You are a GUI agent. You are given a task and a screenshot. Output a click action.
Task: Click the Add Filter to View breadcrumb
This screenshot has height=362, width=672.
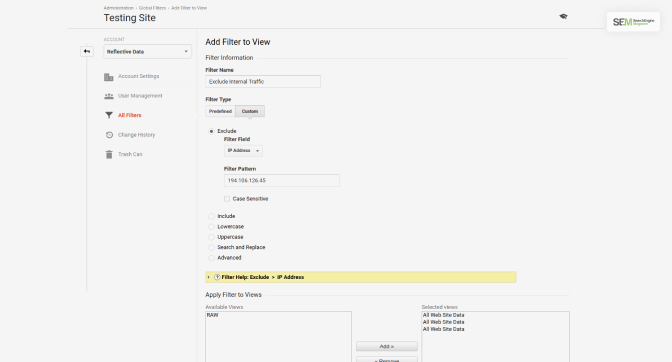tap(189, 8)
